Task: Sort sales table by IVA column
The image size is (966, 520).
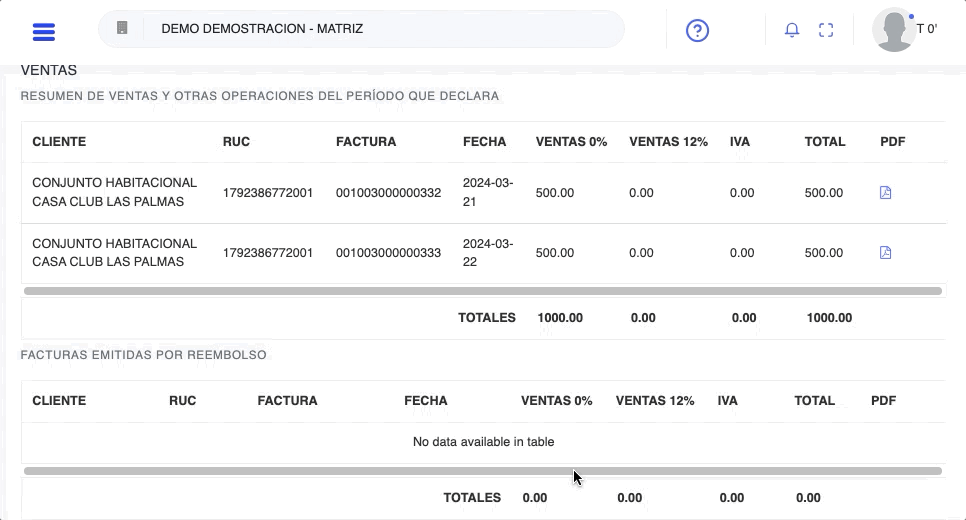Action: pyautogui.click(x=739, y=142)
